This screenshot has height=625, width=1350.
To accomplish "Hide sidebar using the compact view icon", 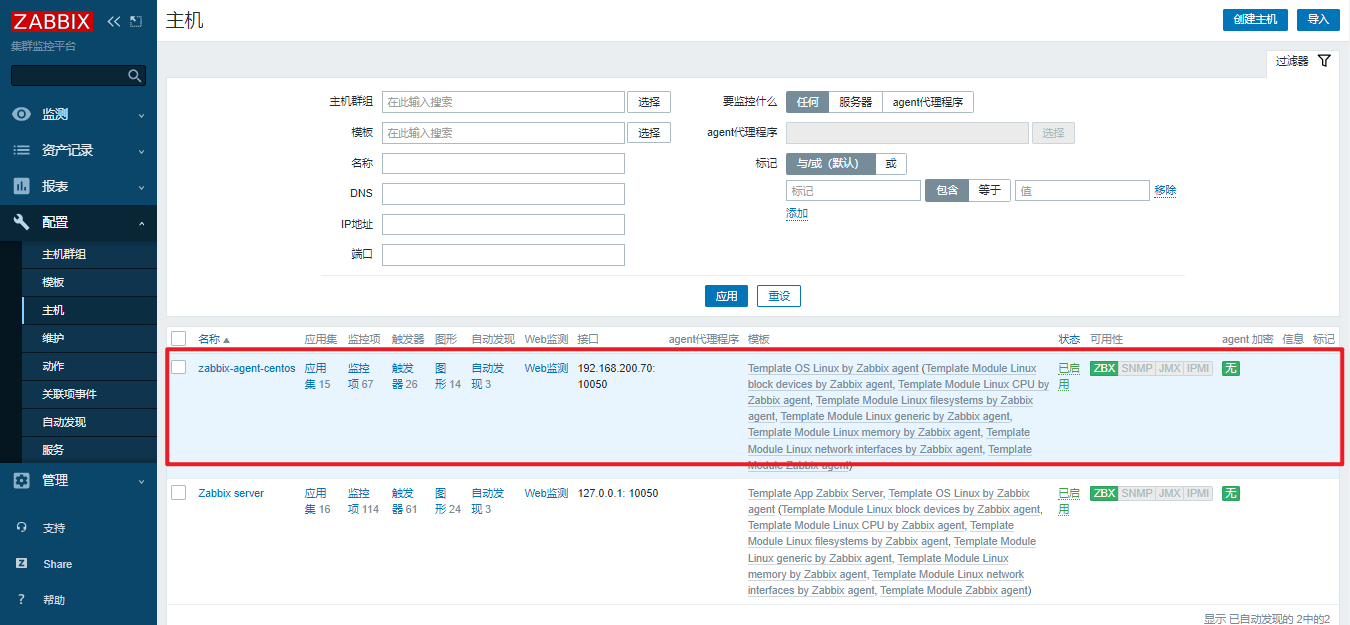I will coord(136,21).
